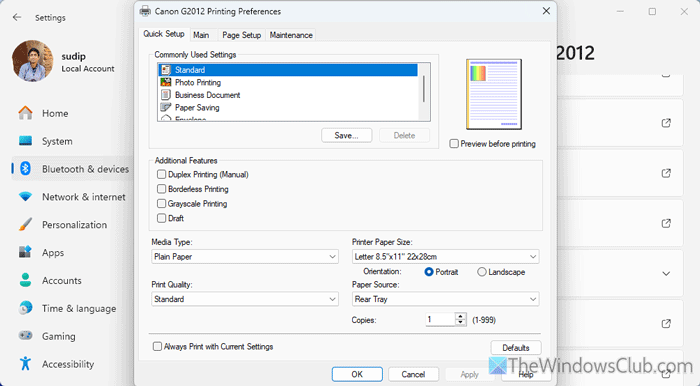This screenshot has height=386, width=700.
Task: Enable Duplex Printing (Manual) checkbox
Action: [162, 174]
